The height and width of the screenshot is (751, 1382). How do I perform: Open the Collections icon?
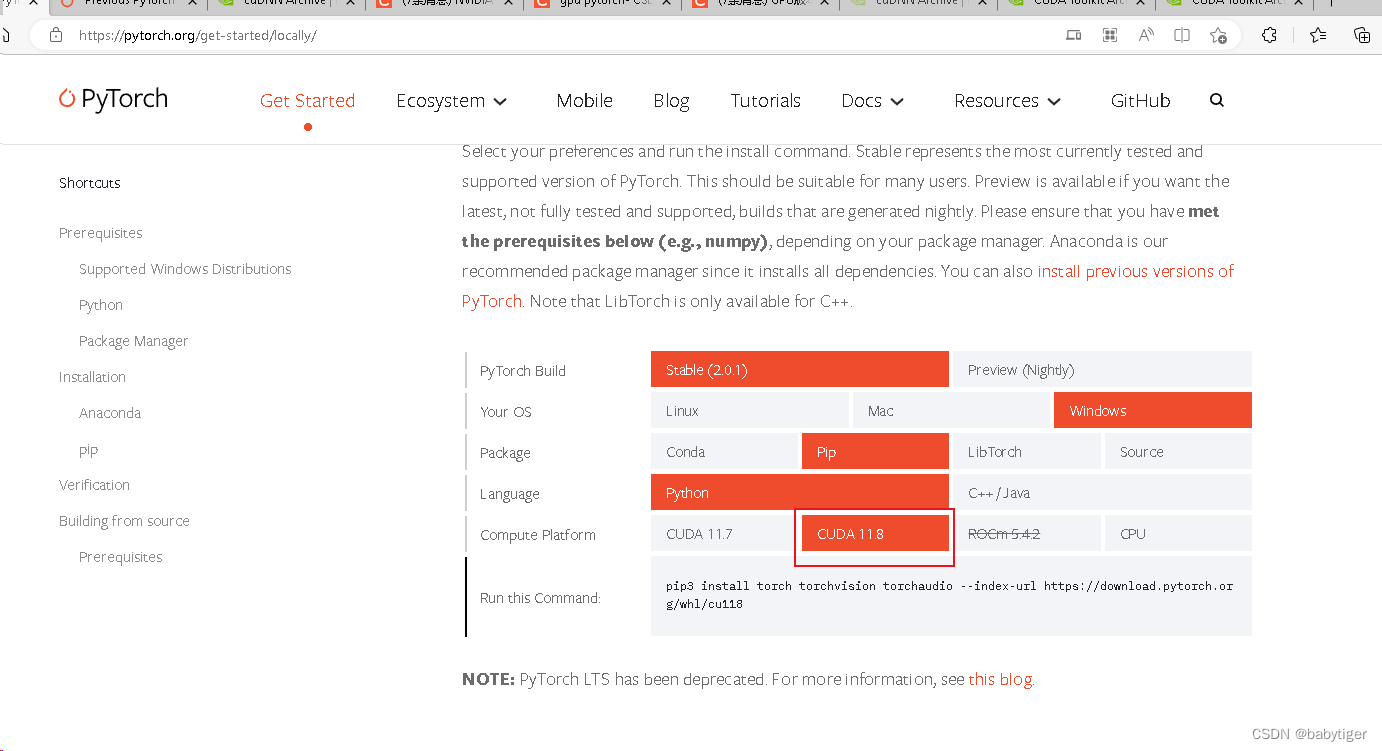[1361, 35]
